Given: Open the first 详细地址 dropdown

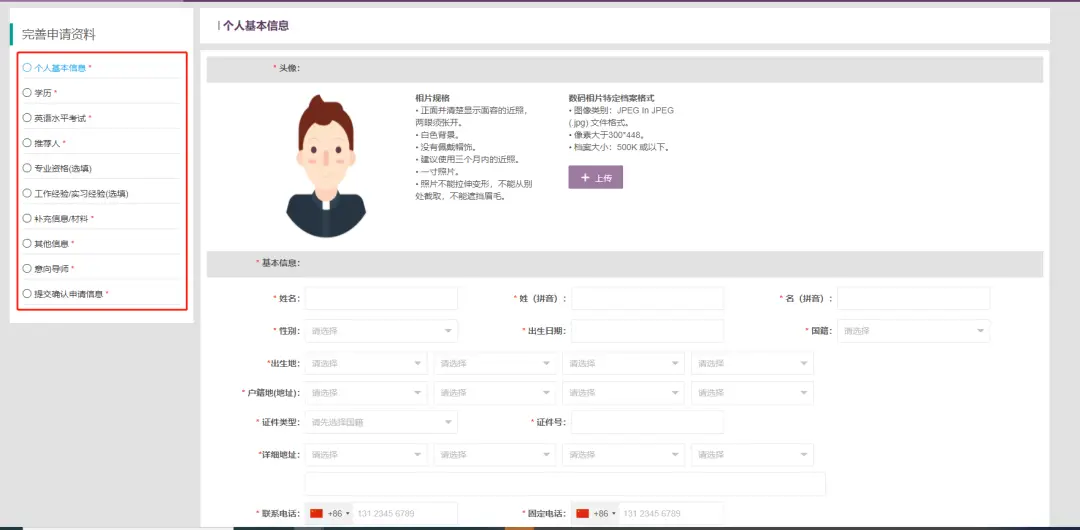Looking at the screenshot, I should coord(366,455).
